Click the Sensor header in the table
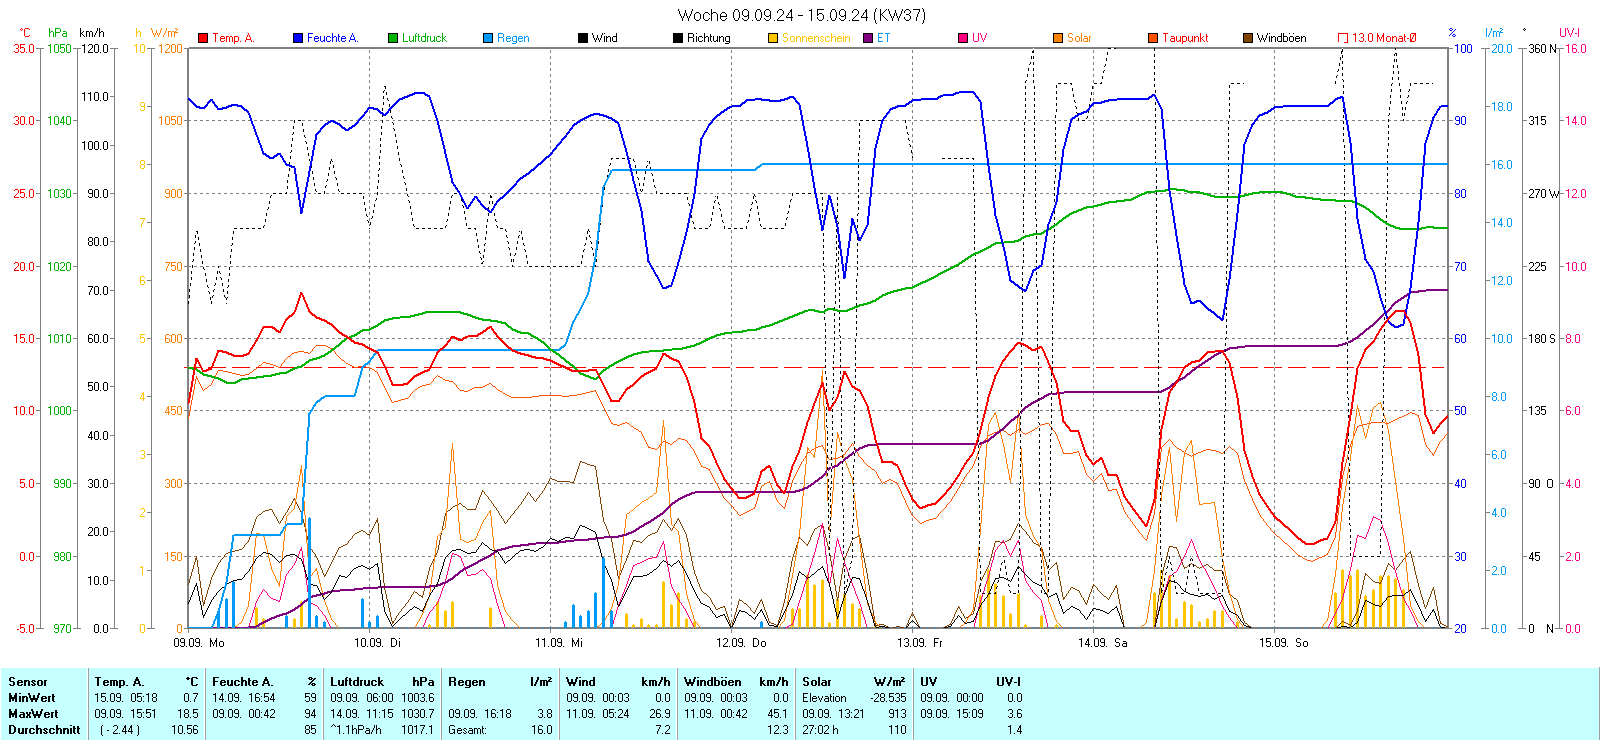 28,682
